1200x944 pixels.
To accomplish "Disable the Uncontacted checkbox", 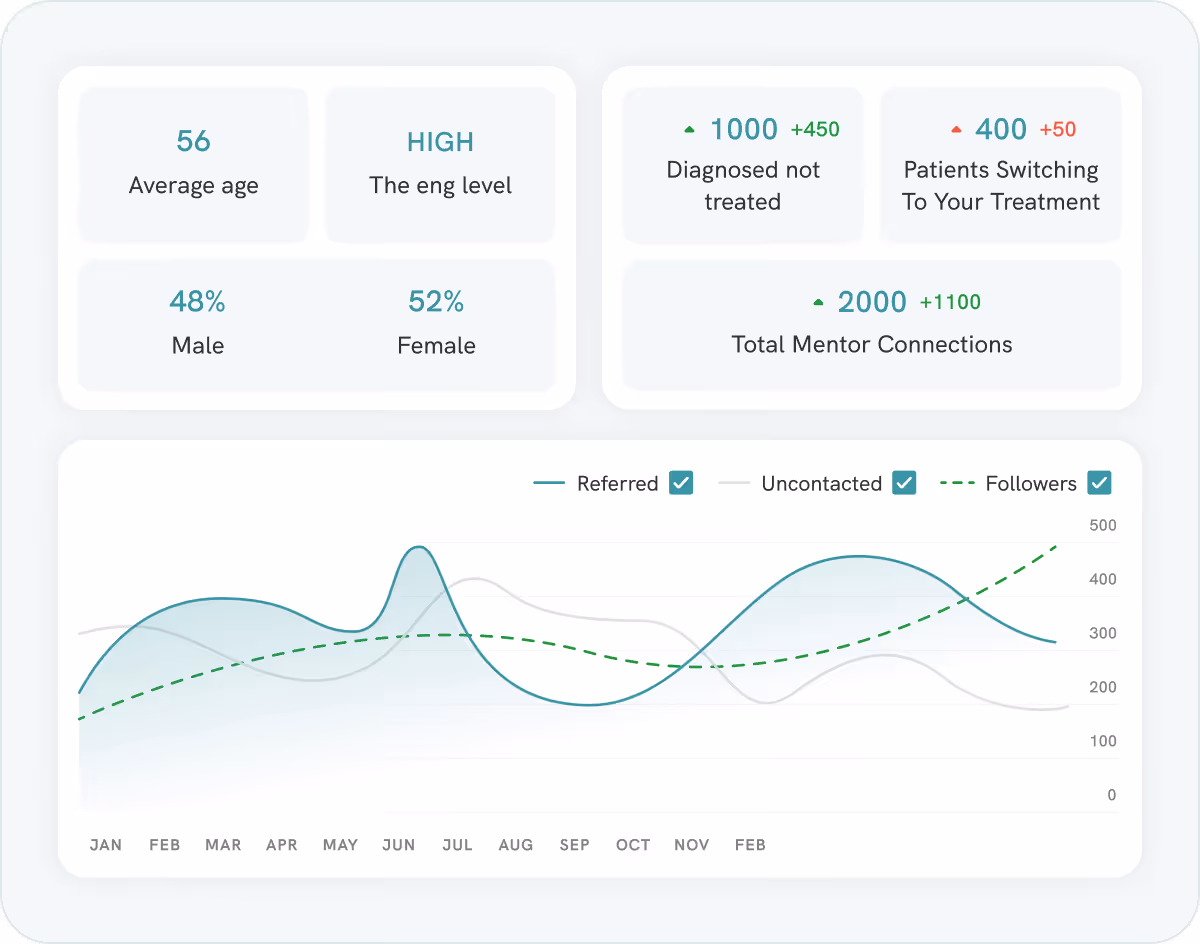I will pyautogui.click(x=904, y=483).
